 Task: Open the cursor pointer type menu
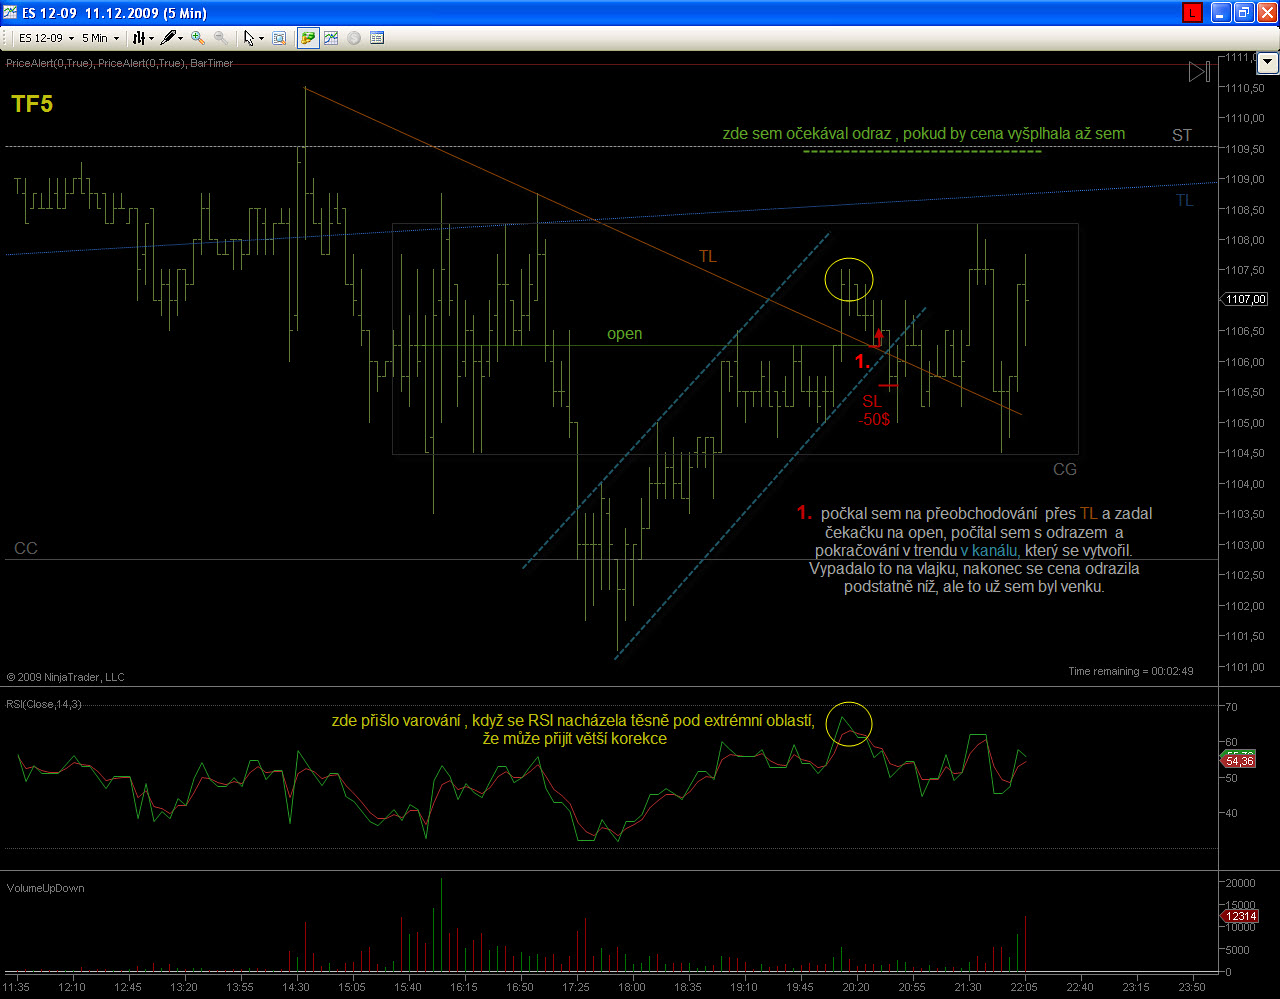coord(254,38)
